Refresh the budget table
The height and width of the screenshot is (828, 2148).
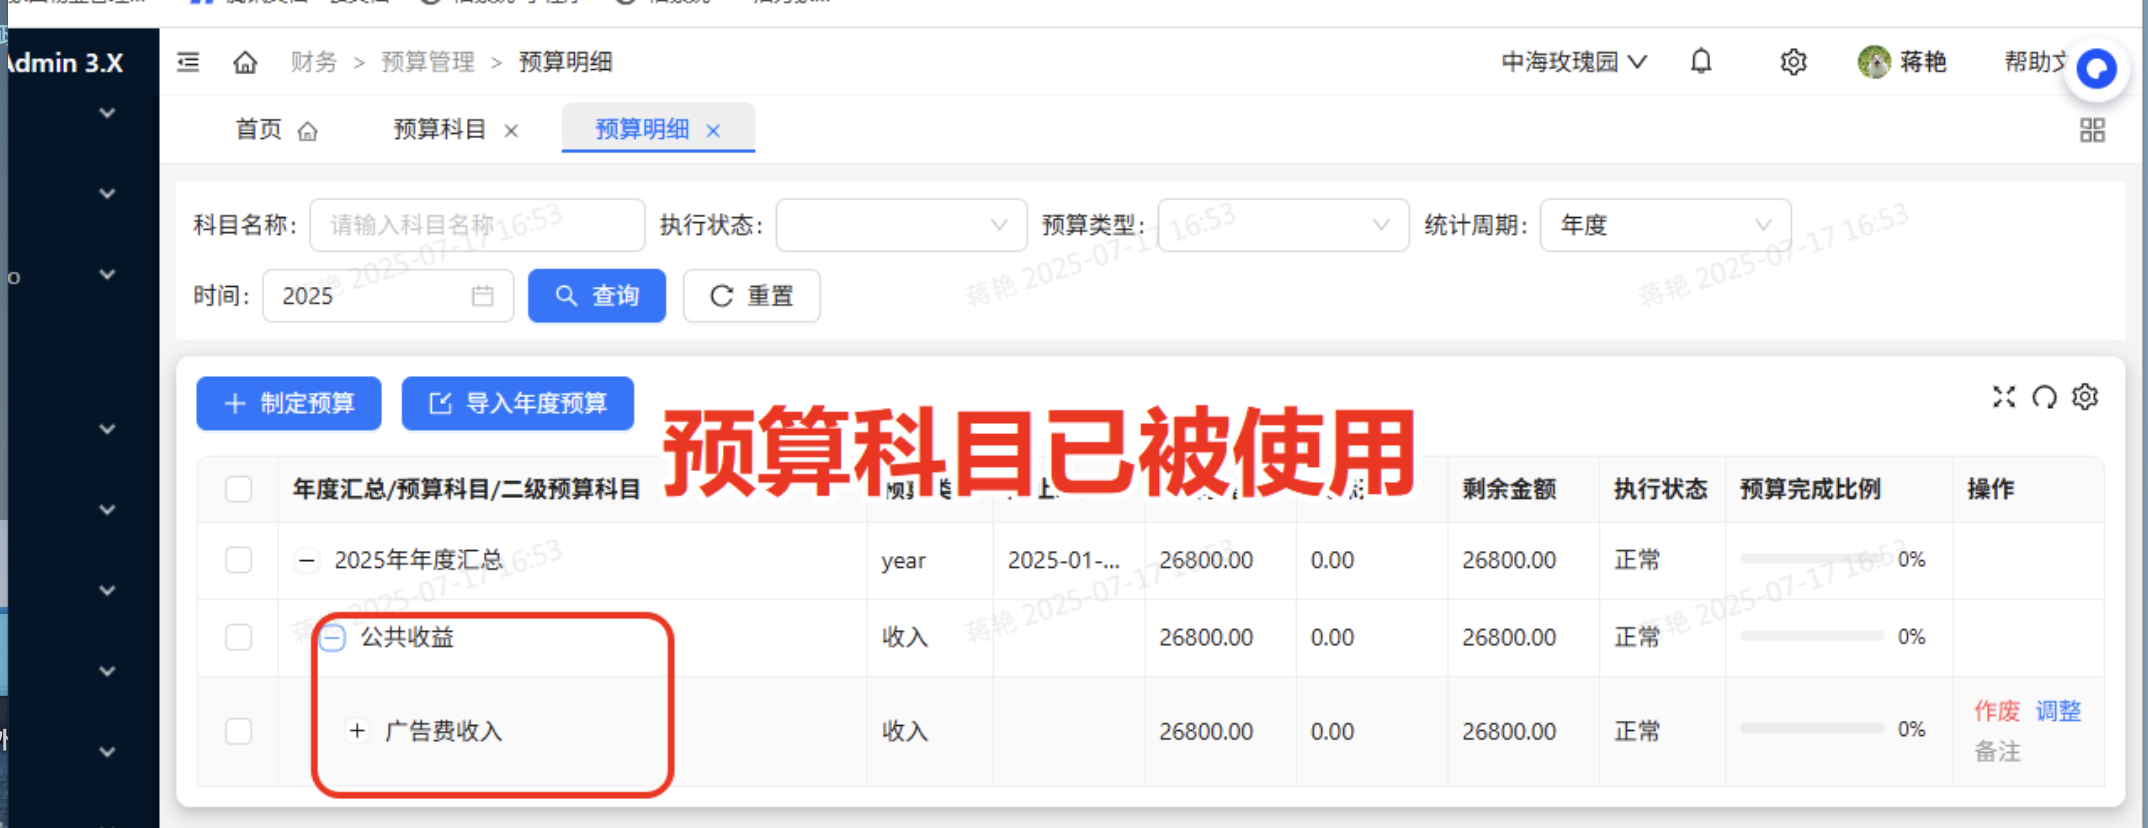[2044, 397]
